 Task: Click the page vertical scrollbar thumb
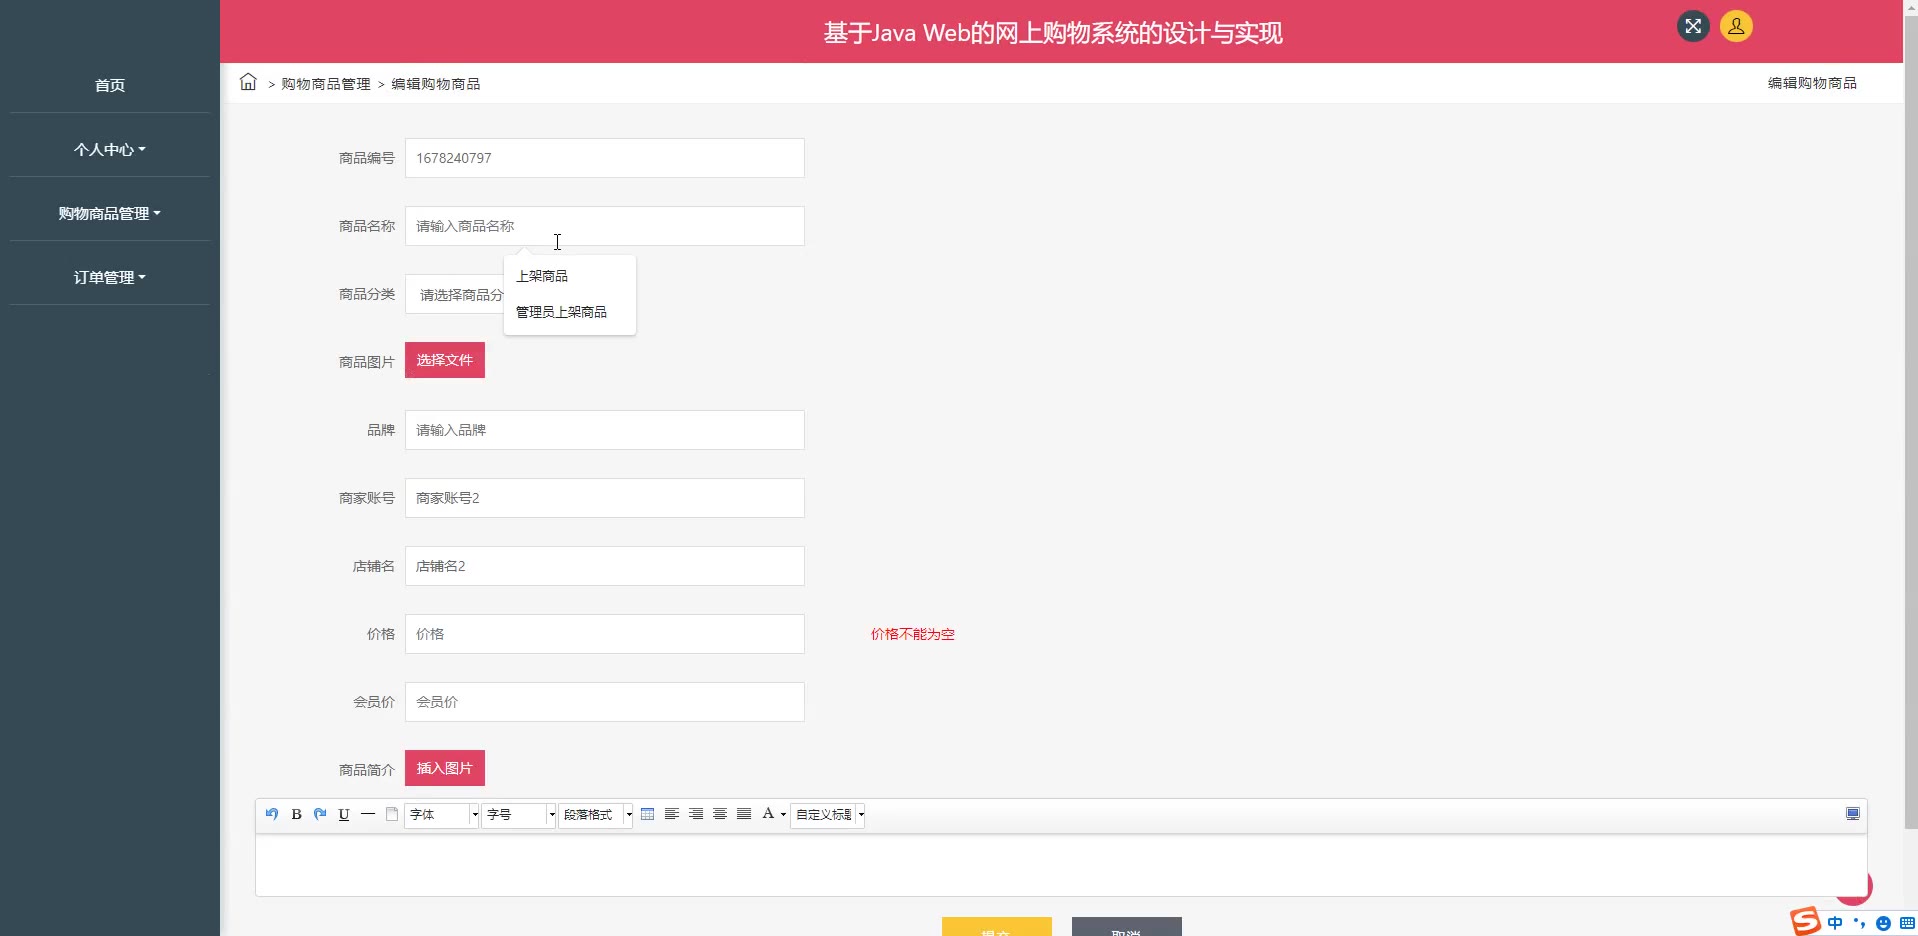(1910, 420)
